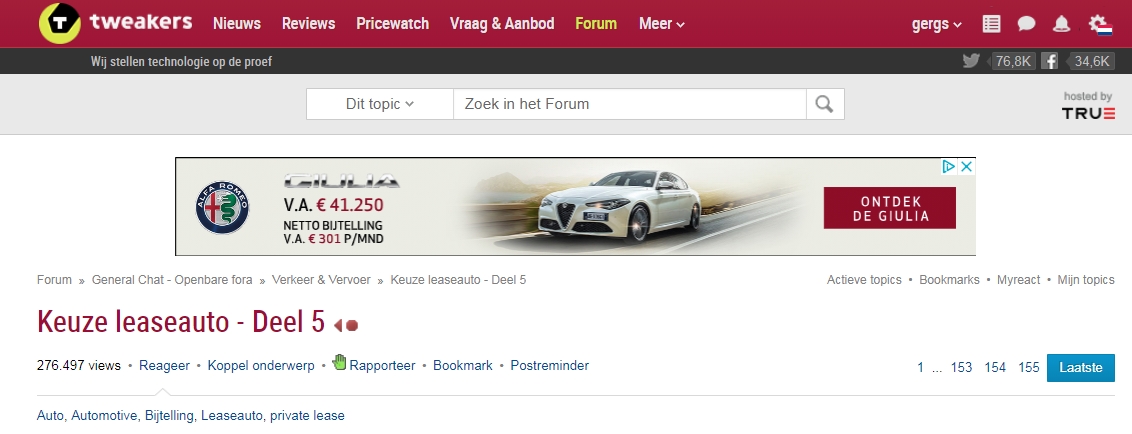Viewport: 1132px width, 434px height.
Task: Click the Alfa Romeo logo in ad
Action: tap(222, 207)
